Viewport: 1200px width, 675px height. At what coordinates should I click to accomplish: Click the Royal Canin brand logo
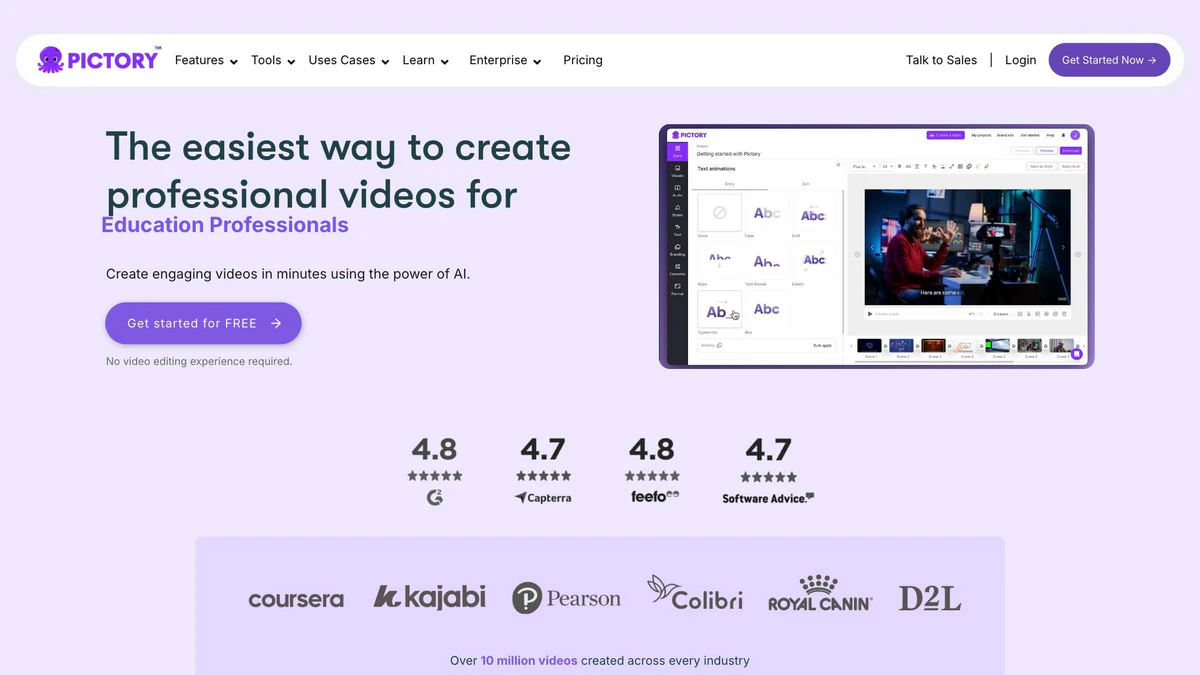[x=820, y=593]
